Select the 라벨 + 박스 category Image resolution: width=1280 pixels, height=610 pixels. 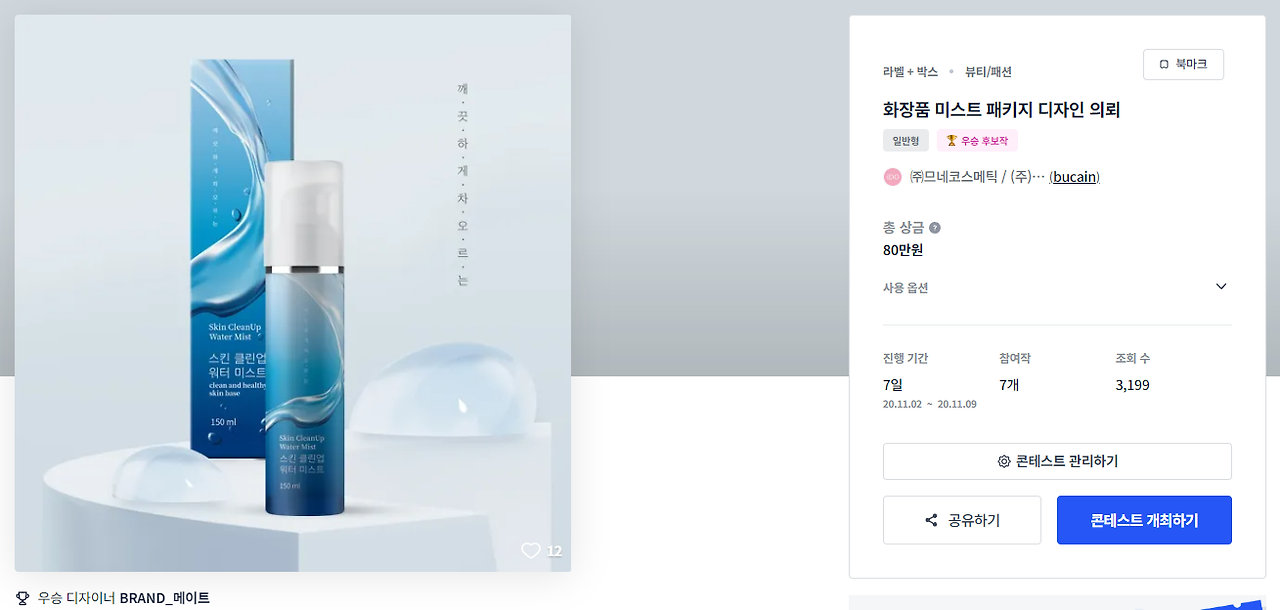pyautogui.click(x=910, y=72)
